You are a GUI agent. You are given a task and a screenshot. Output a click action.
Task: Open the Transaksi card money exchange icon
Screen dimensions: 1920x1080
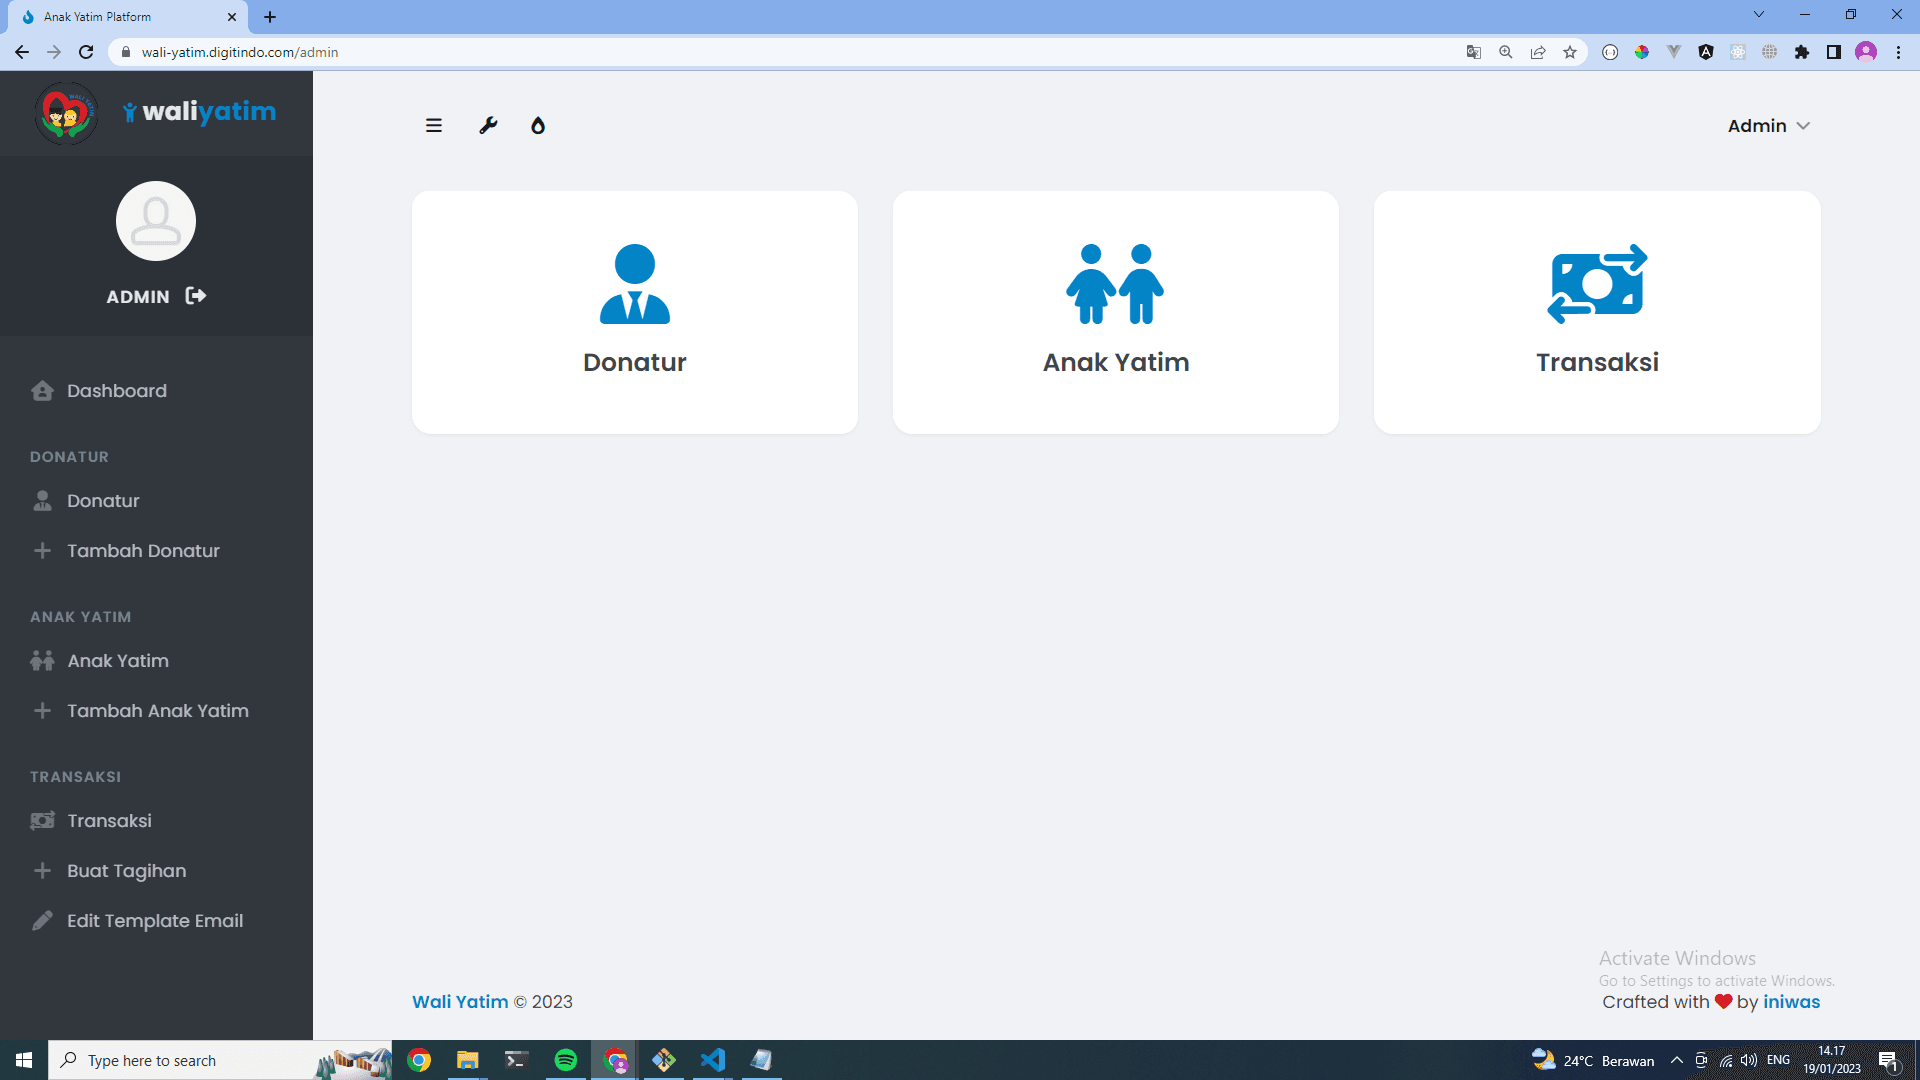(1597, 312)
